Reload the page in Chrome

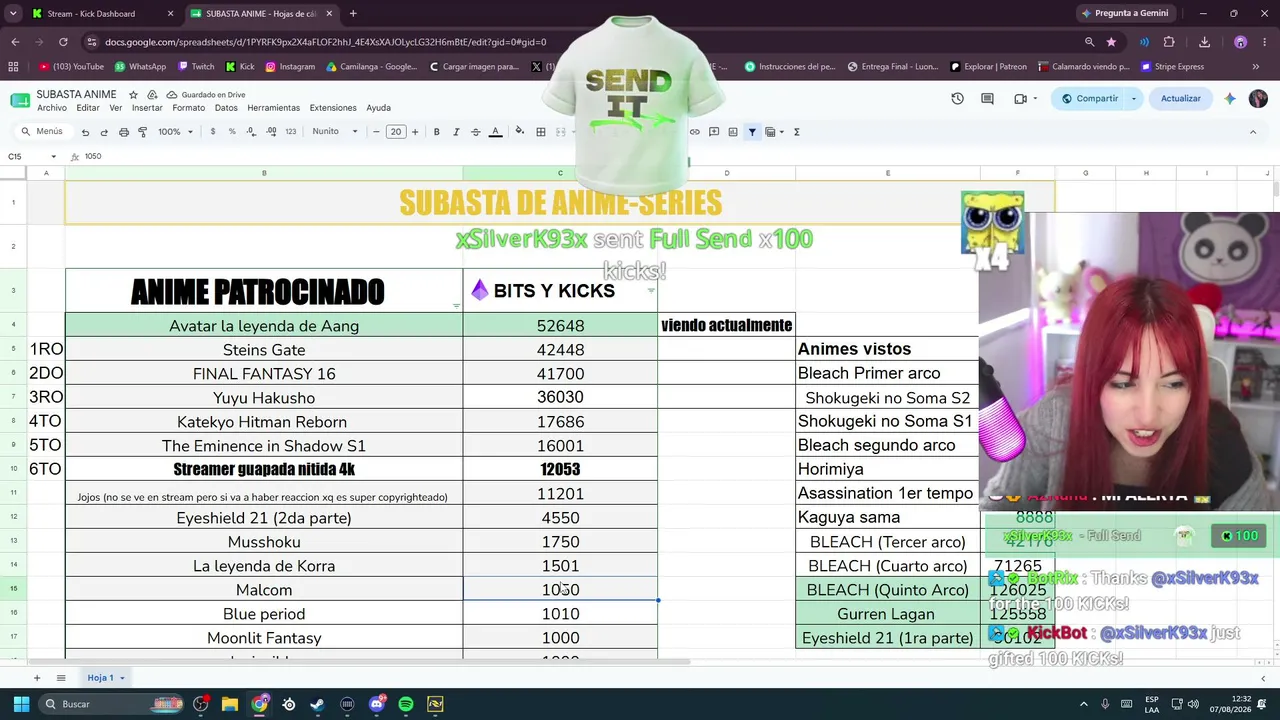point(63,42)
